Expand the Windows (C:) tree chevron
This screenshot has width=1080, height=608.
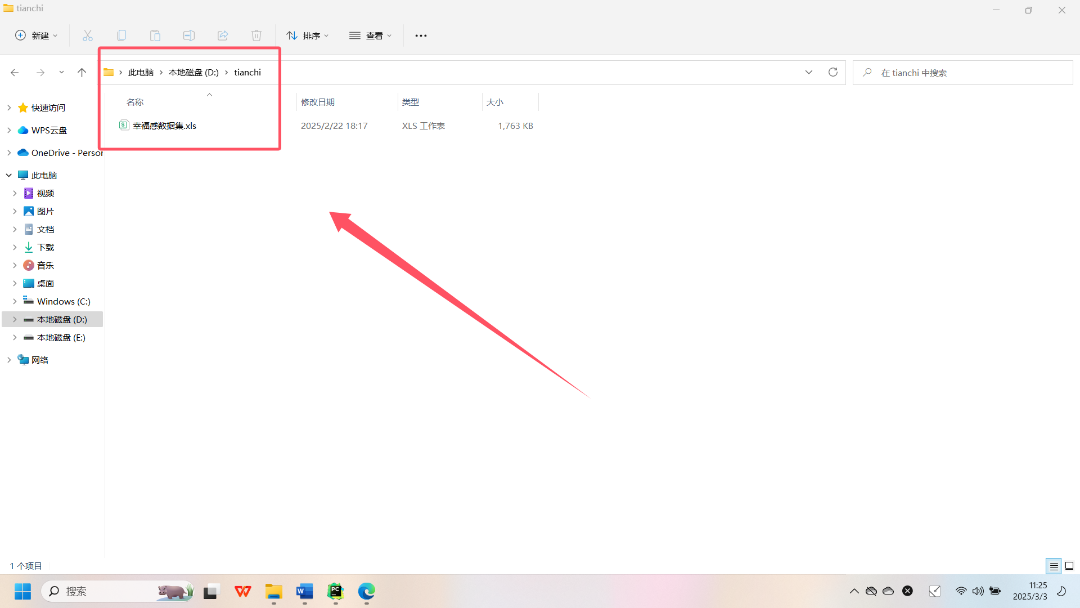coord(14,302)
